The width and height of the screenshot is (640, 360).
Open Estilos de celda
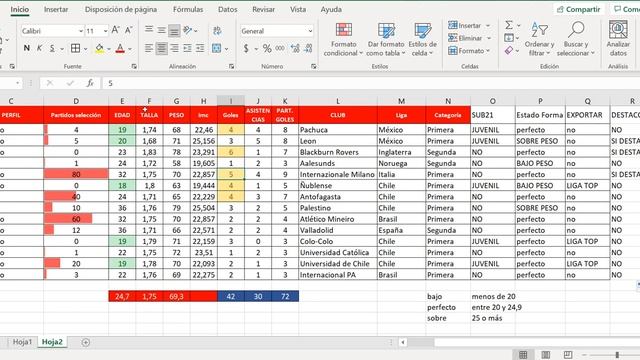point(422,40)
